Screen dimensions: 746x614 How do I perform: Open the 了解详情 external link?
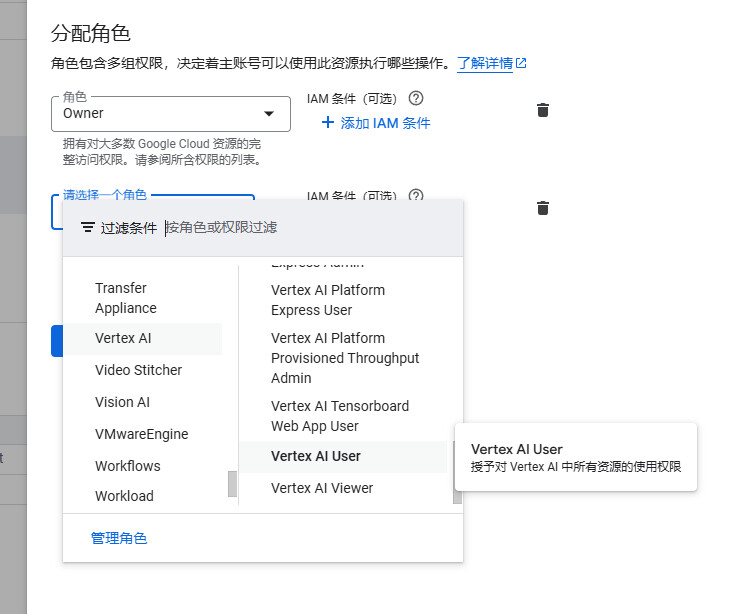491,63
